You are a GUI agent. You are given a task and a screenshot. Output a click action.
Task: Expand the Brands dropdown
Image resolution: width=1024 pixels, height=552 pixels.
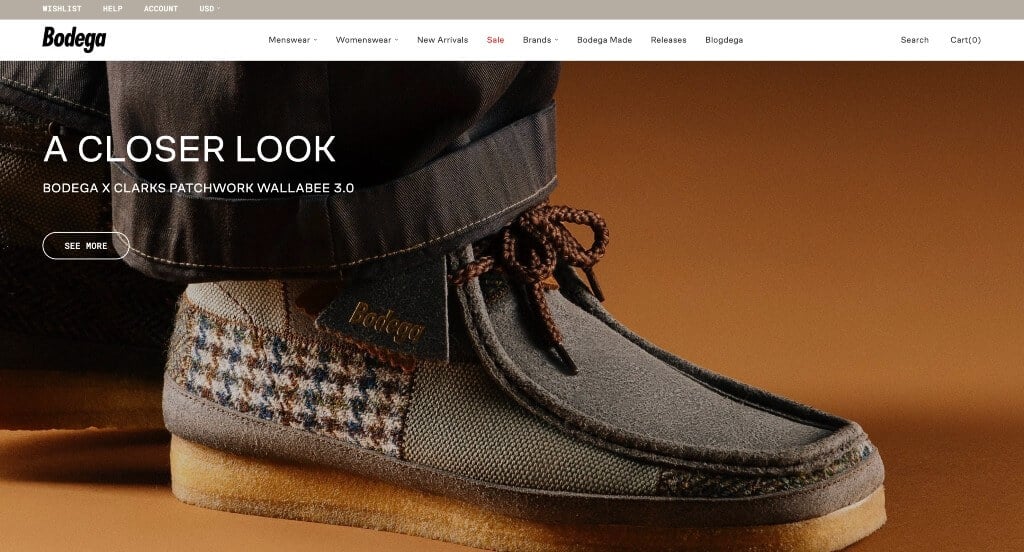[x=541, y=40]
